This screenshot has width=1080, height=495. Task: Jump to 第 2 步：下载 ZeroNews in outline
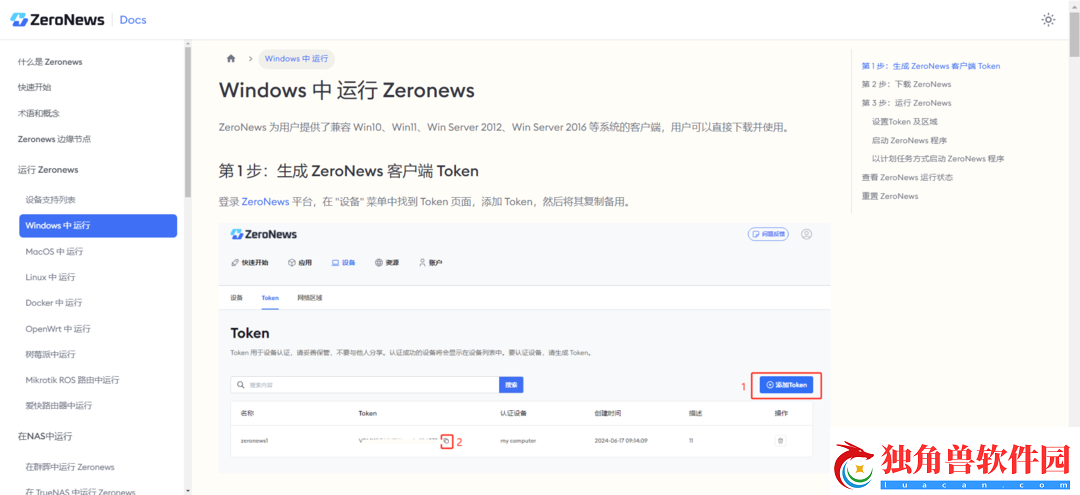pos(906,84)
